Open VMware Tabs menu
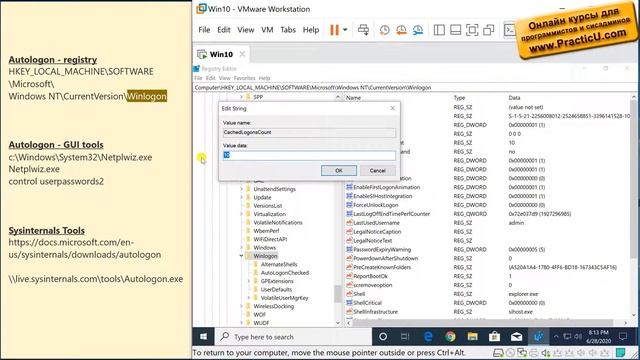The height and width of the screenshot is (360, 640). (x=288, y=30)
